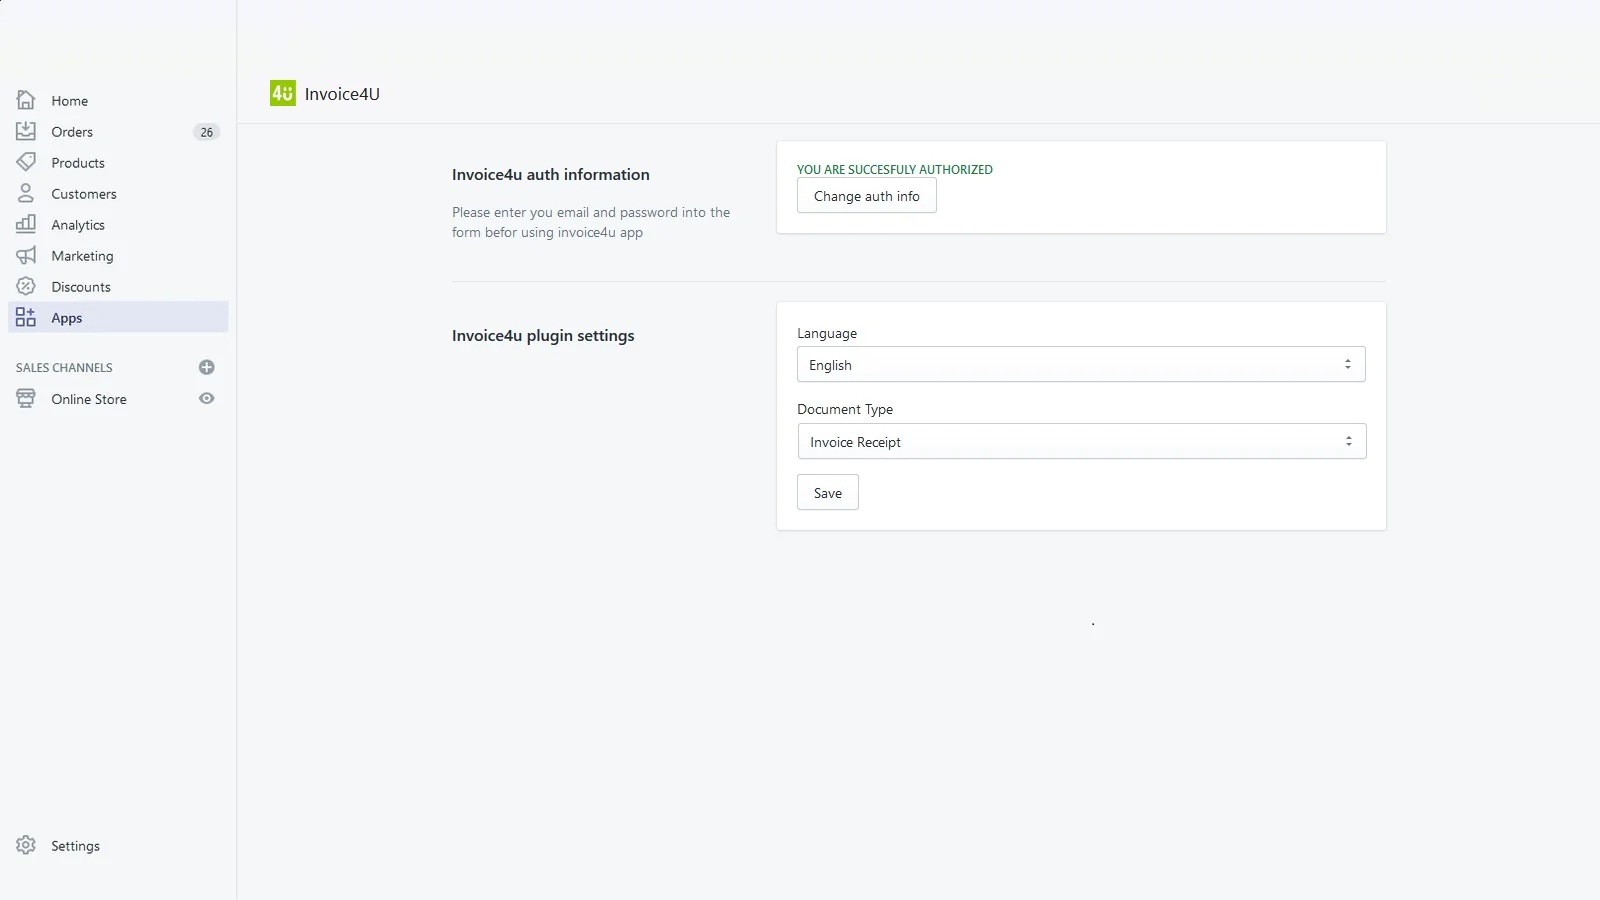
Task: Save the plugin settings
Action: pyautogui.click(x=828, y=492)
